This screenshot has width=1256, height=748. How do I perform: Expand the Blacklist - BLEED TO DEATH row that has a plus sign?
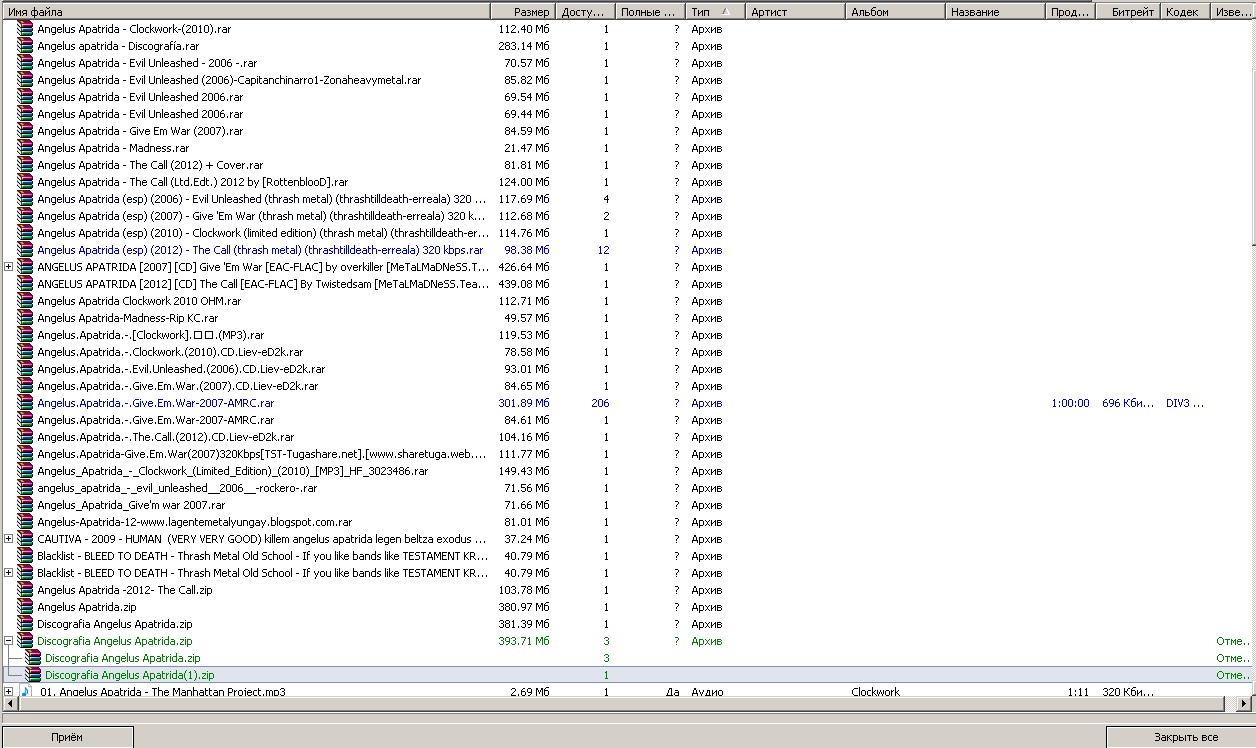click(x=9, y=573)
